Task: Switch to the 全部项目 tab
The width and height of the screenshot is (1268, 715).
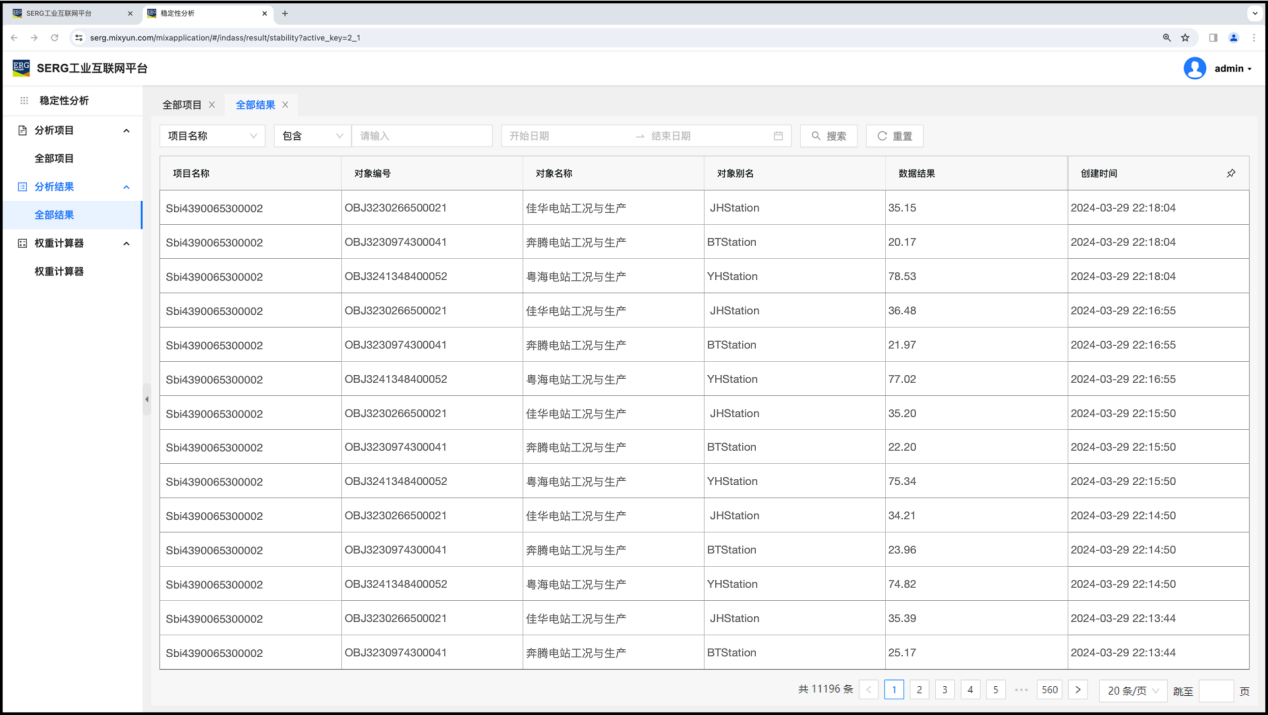Action: (182, 105)
